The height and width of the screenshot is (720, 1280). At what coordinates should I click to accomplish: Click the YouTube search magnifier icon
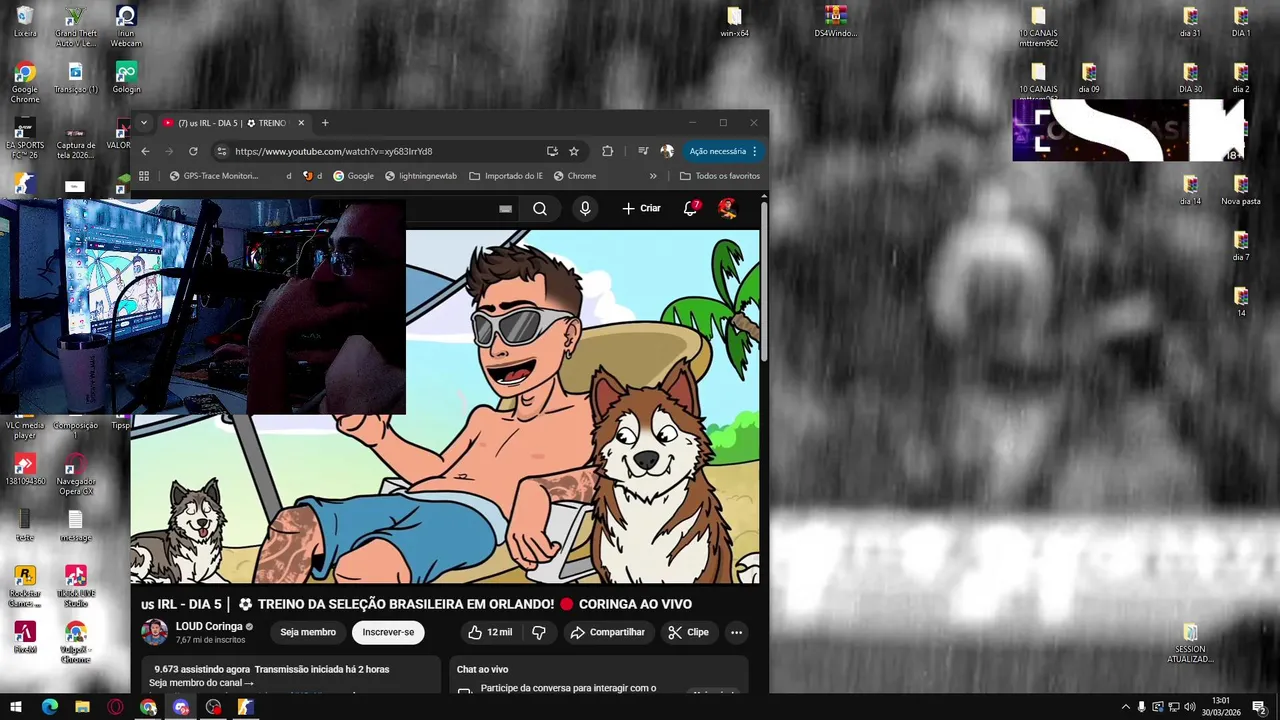[540, 208]
